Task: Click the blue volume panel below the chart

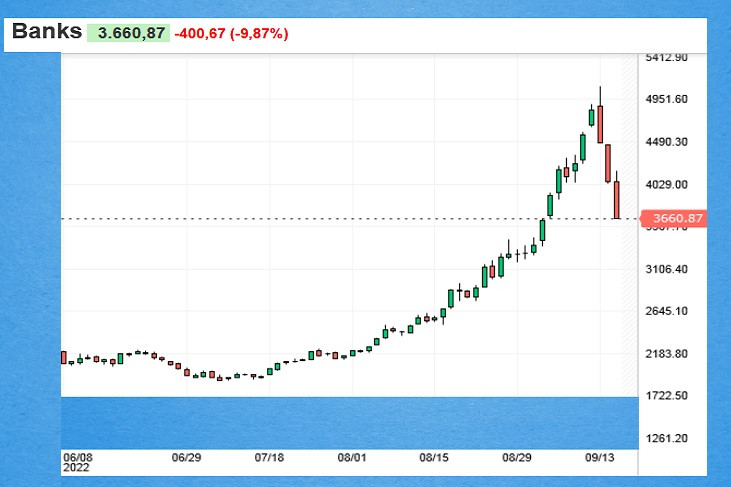Action: point(348,423)
